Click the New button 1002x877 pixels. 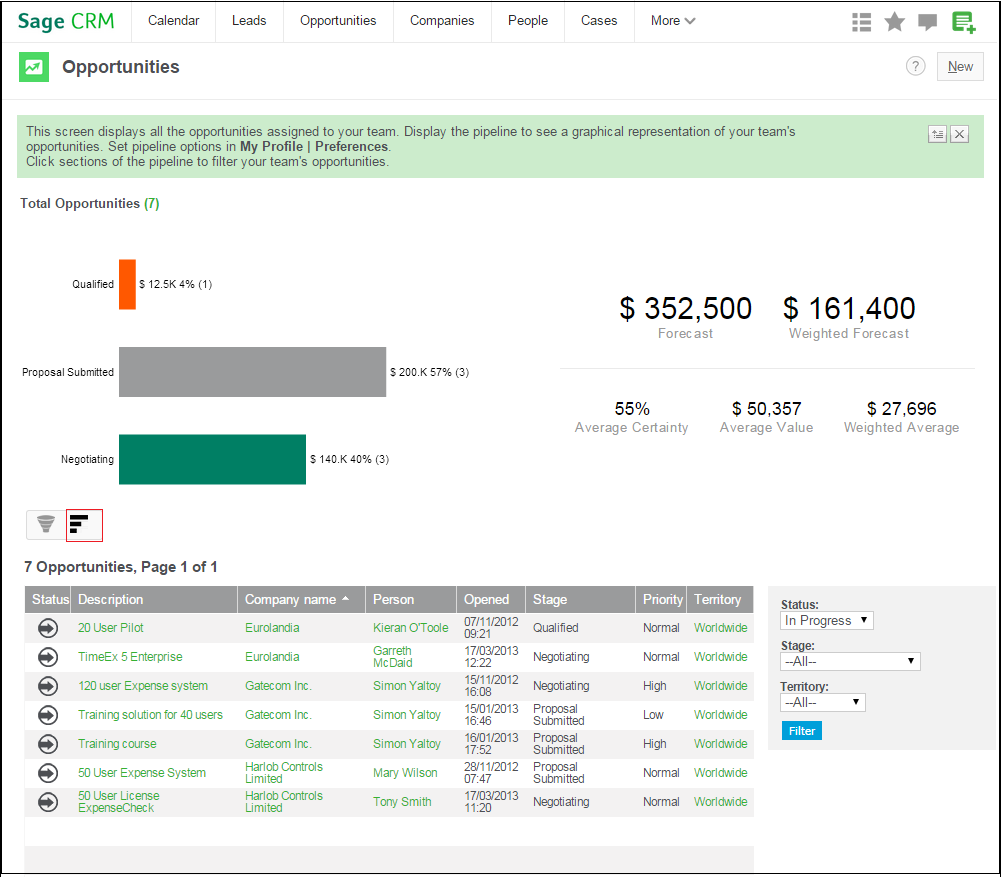tap(960, 66)
